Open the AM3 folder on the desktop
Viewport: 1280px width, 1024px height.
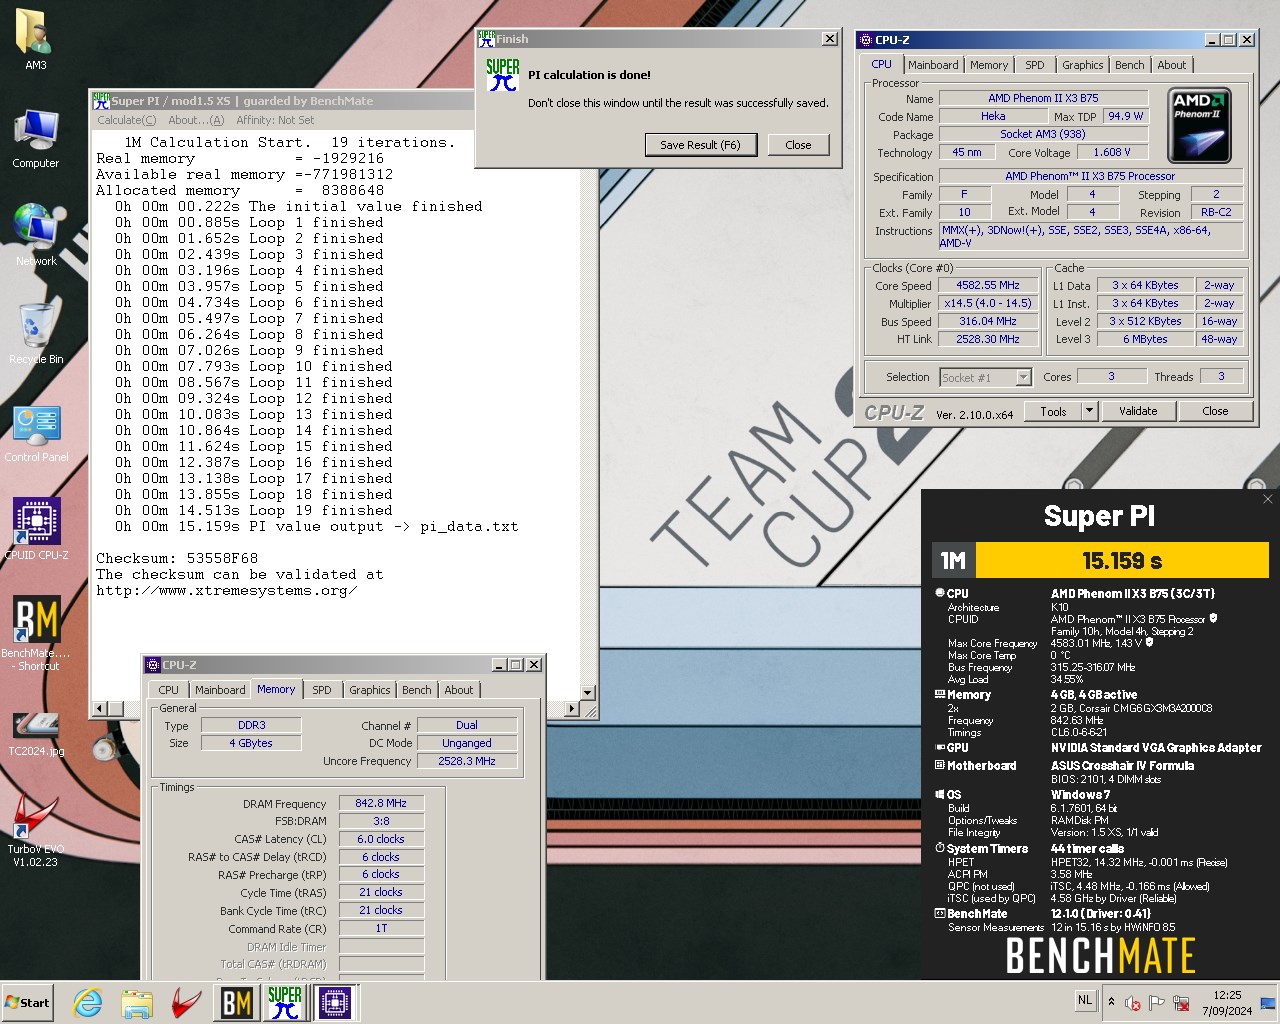click(x=36, y=38)
